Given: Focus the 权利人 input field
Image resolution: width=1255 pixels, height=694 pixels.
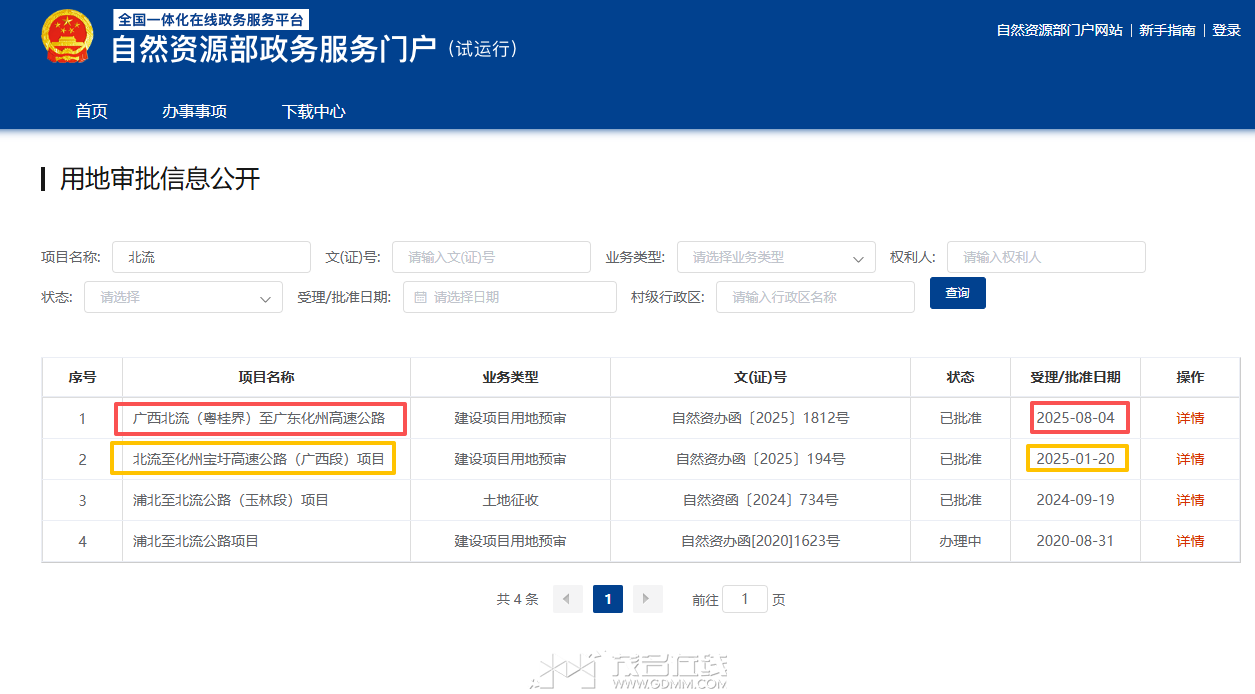Looking at the screenshot, I should point(1046,257).
